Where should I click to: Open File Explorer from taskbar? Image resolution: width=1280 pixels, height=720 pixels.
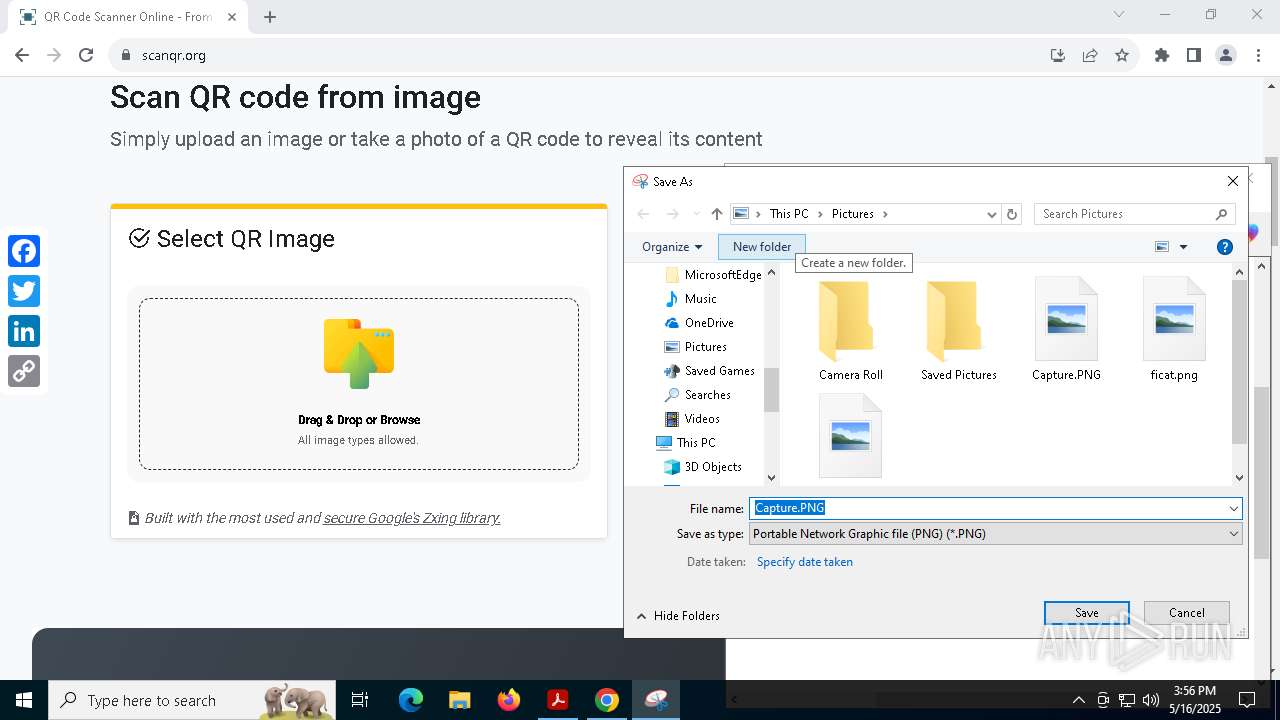[459, 700]
